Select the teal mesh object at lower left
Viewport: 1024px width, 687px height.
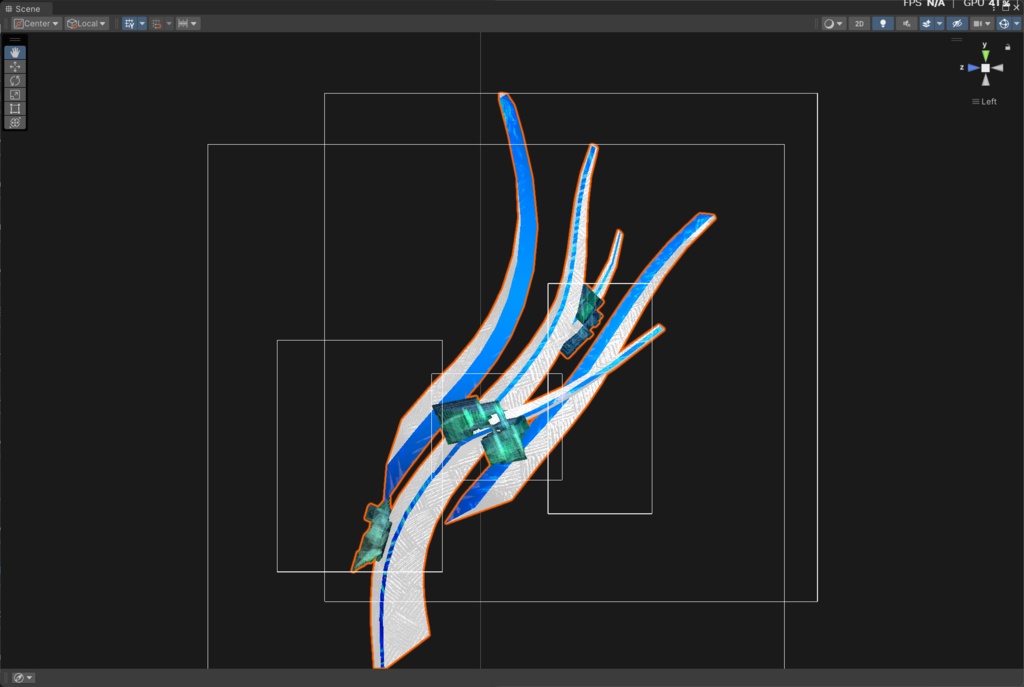pos(374,535)
